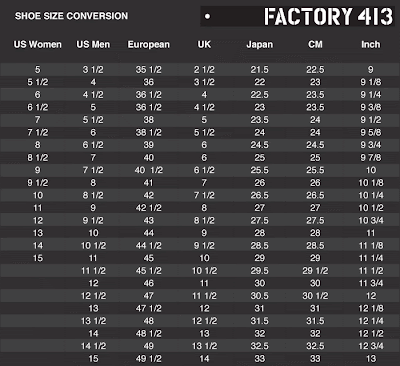Click European size 40 1/2 cell

(x=149, y=170)
